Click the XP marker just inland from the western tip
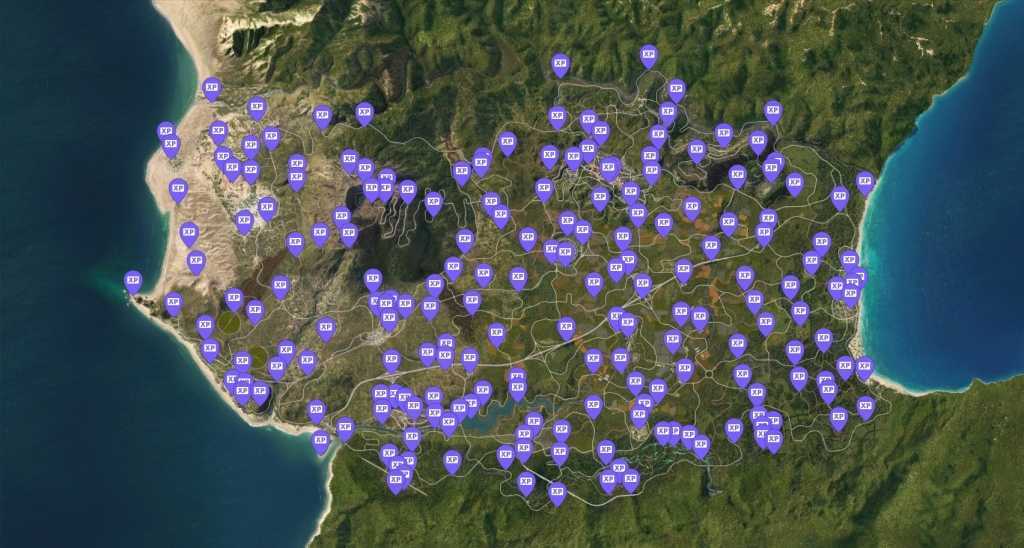 (173, 302)
